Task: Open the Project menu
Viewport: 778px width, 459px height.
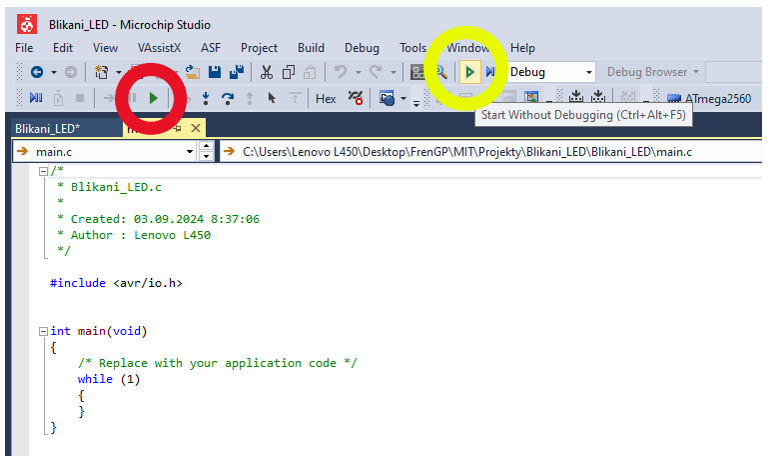Action: coord(259,48)
